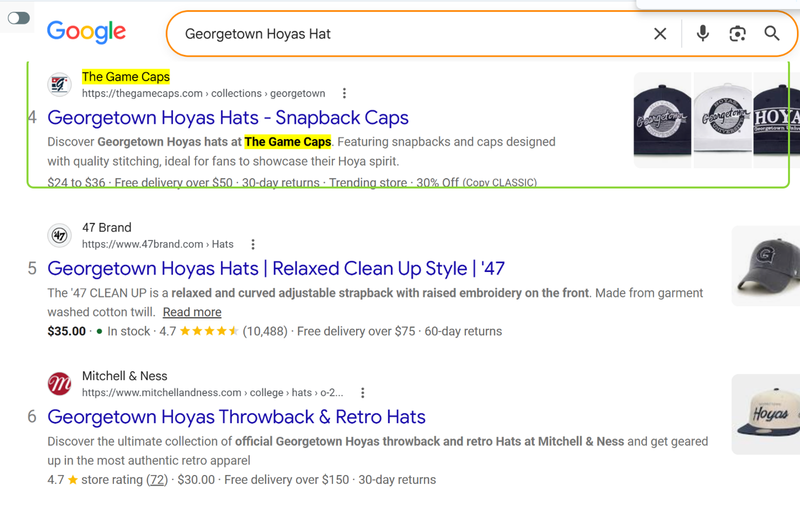Open more options for The Game Caps result

tap(344, 93)
